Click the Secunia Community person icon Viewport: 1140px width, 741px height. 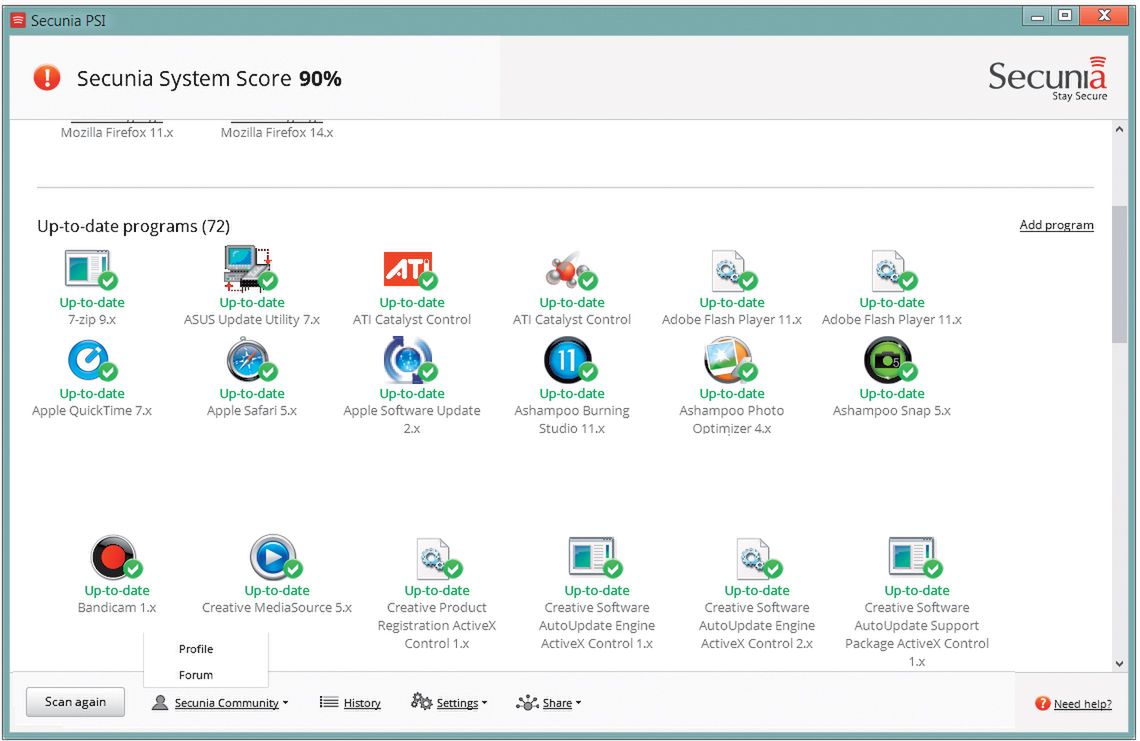159,702
